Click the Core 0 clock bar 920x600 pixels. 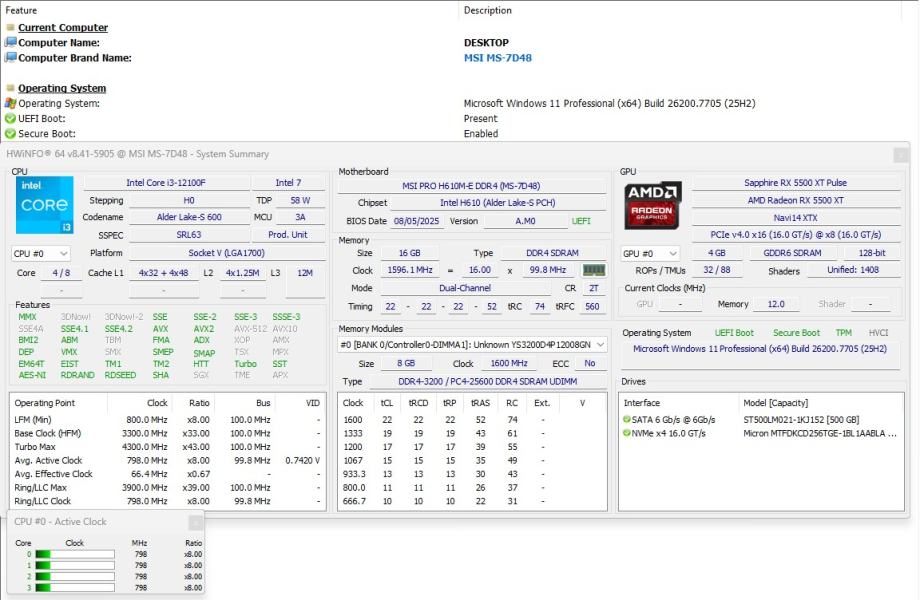(75, 554)
